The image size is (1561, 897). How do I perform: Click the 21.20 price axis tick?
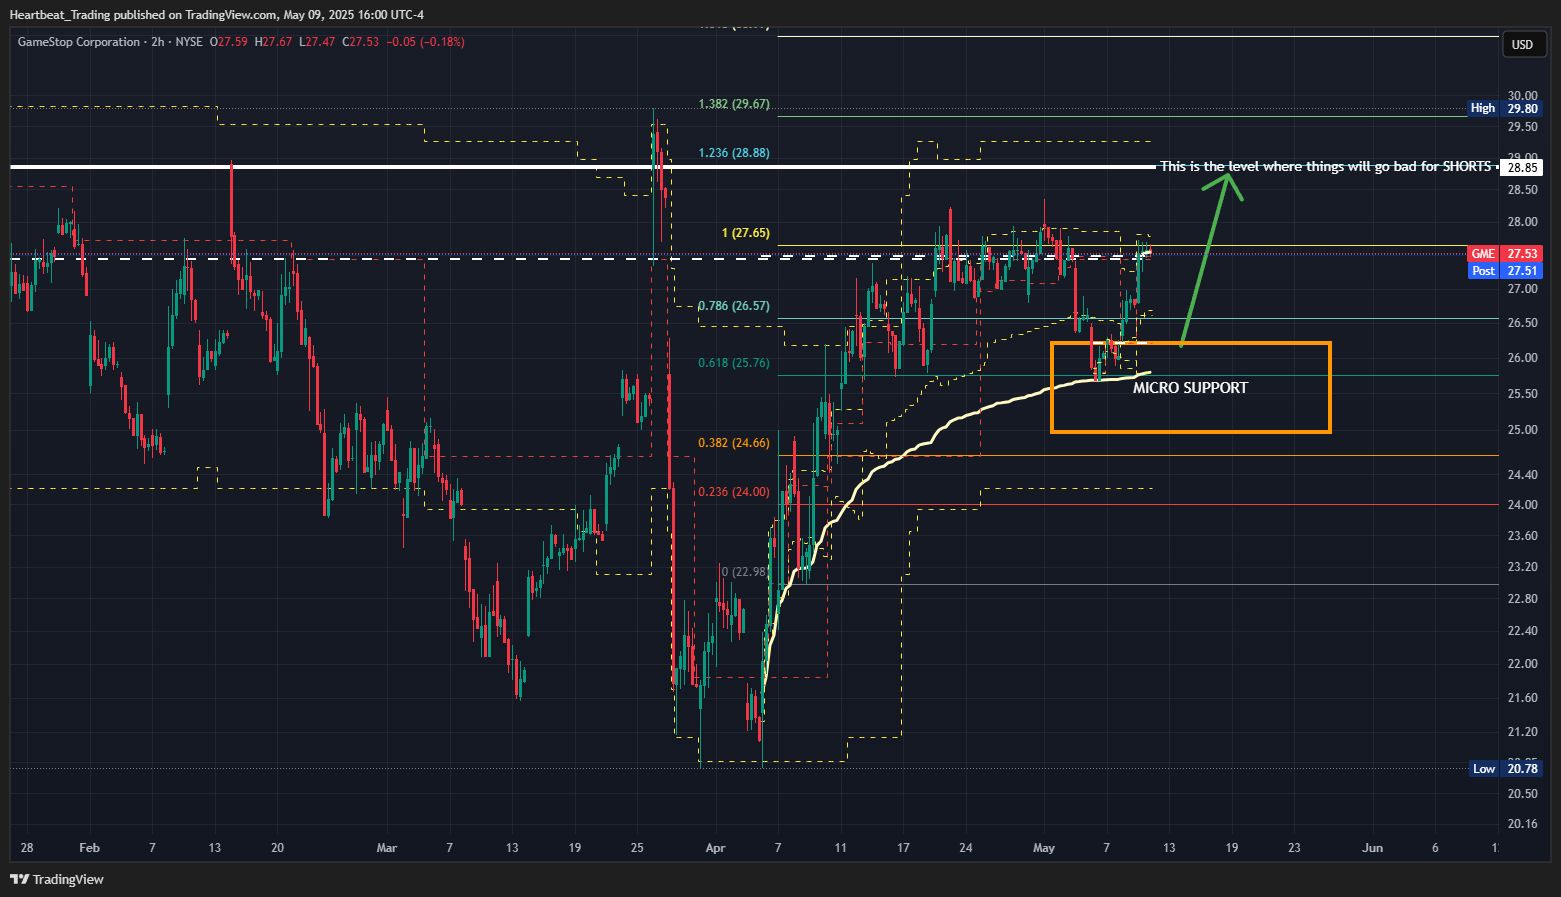tap(1523, 732)
